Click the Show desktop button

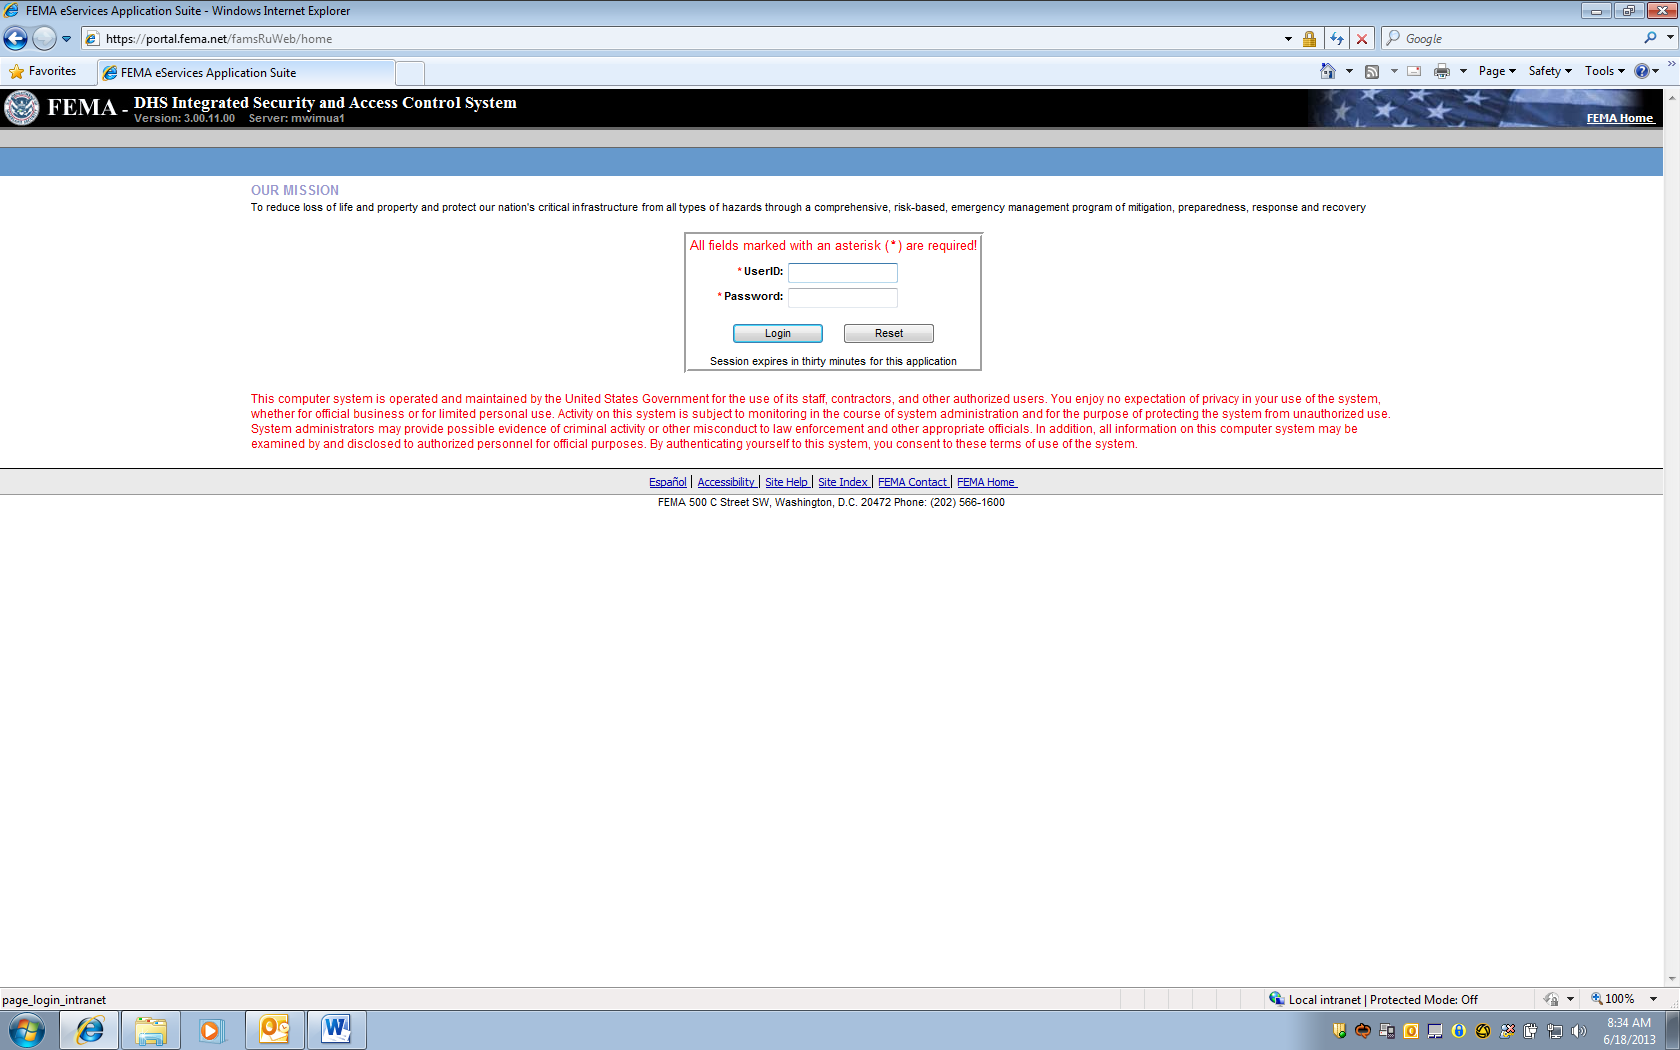pos(1672,1030)
